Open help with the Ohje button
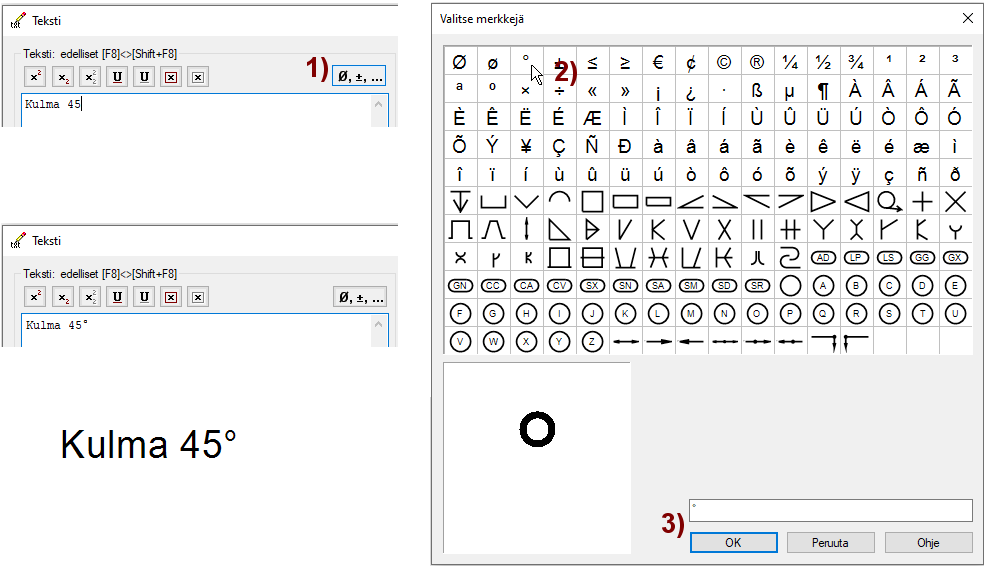The width and height of the screenshot is (984, 570). [928, 543]
